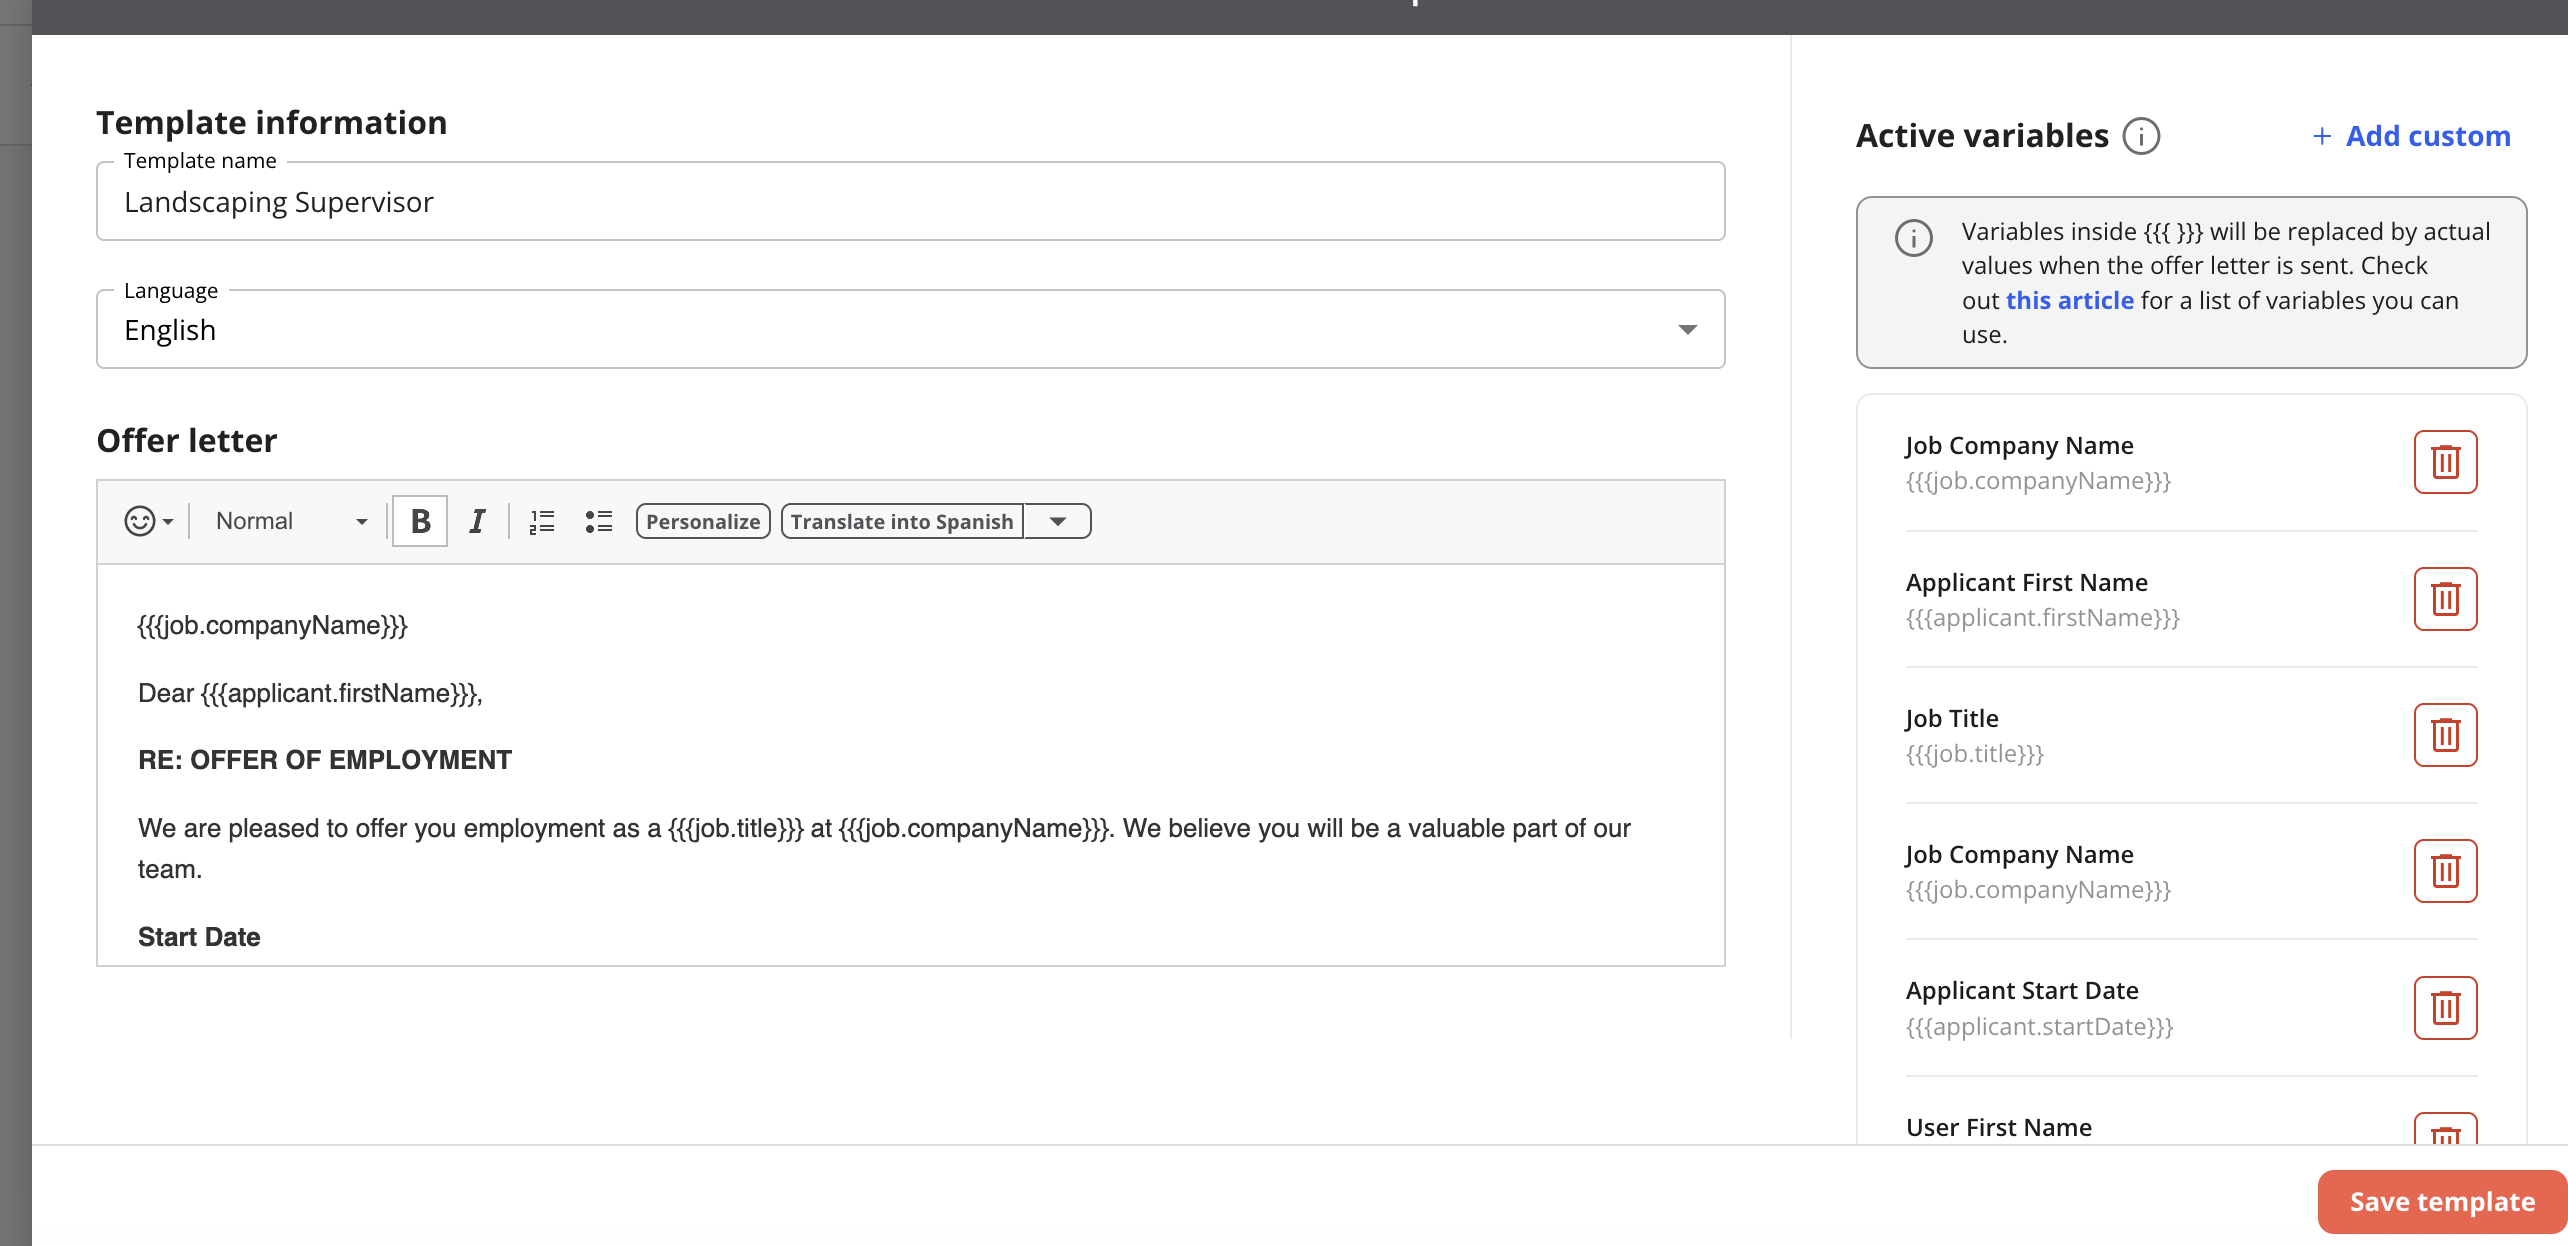Expand the translate language options arrow
Screen dimensions: 2568x1246
[x=1057, y=521]
